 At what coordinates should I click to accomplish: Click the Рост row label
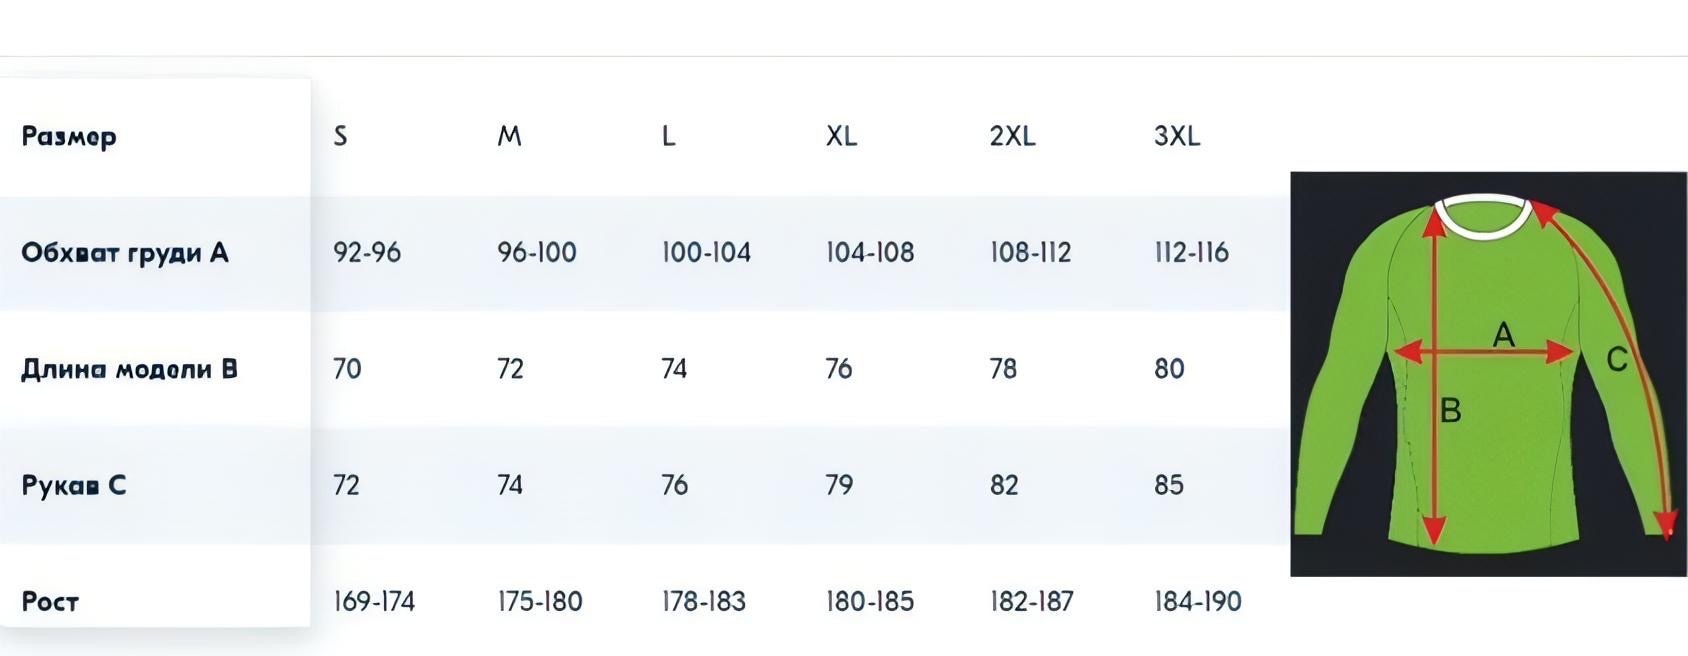pos(50,601)
